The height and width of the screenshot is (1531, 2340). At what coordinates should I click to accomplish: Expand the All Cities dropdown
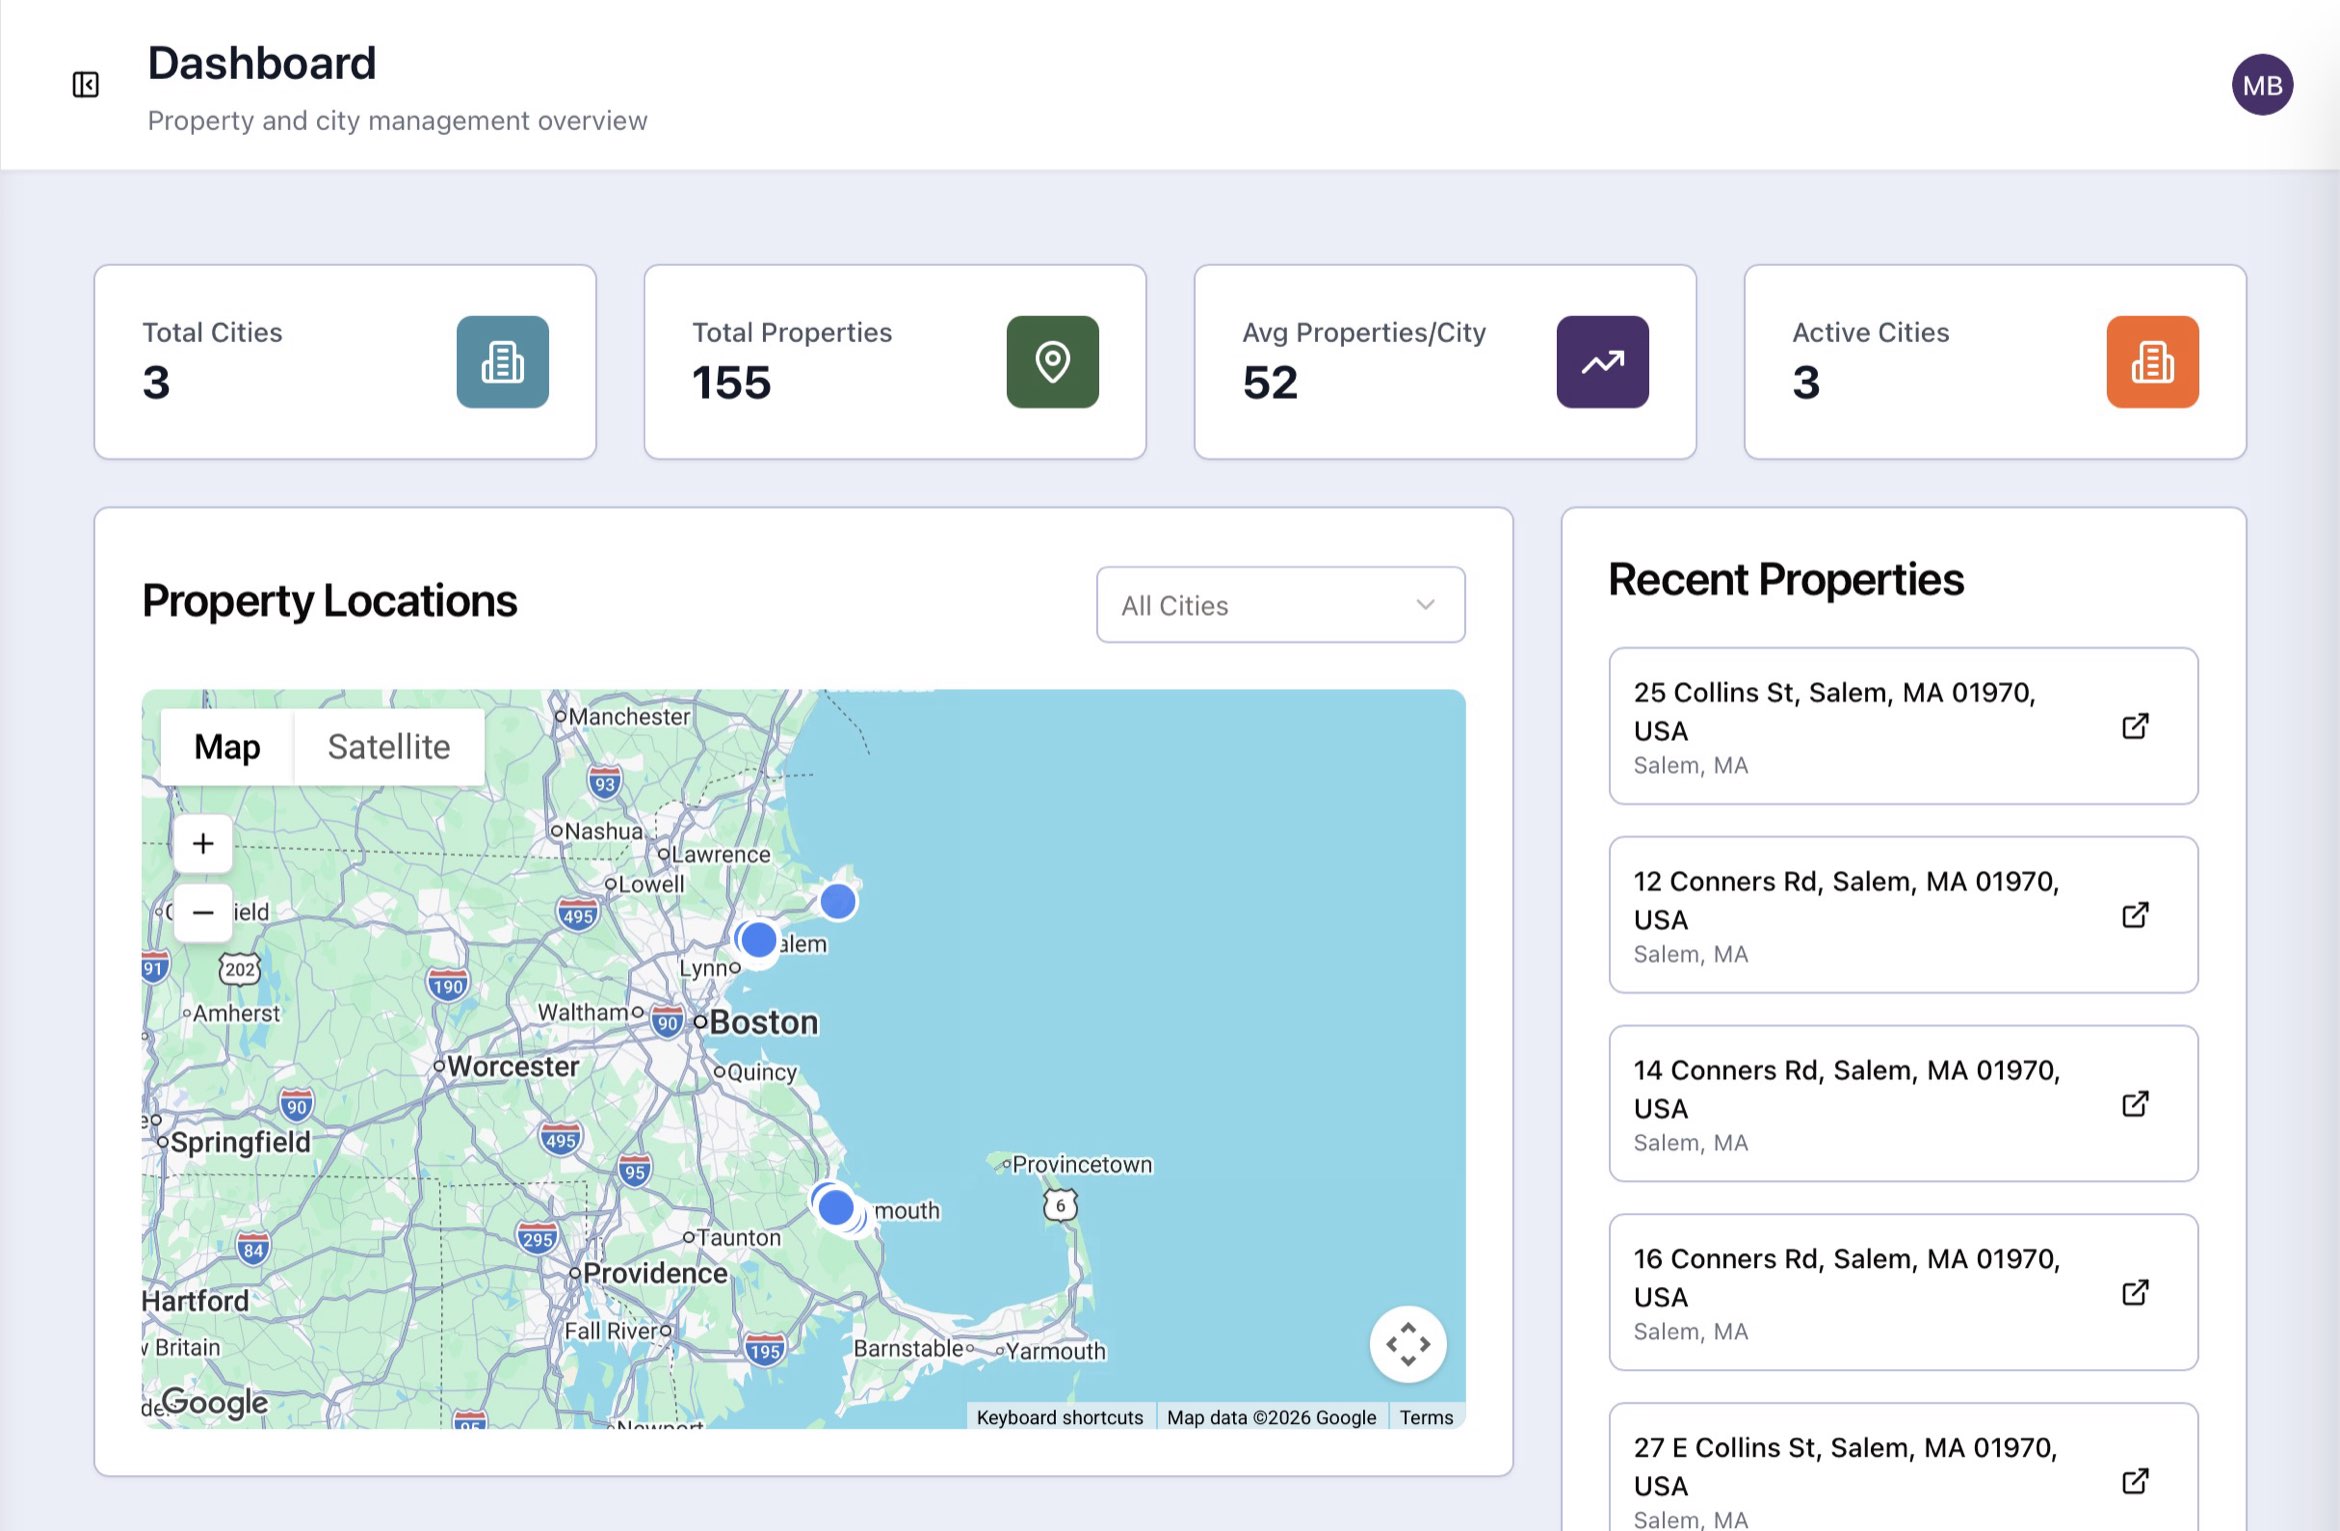pos(1281,605)
